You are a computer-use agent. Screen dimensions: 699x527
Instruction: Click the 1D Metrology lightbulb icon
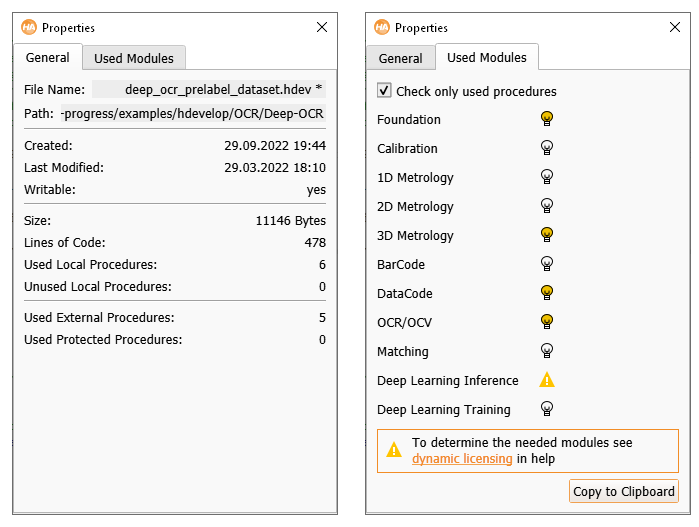pos(547,177)
